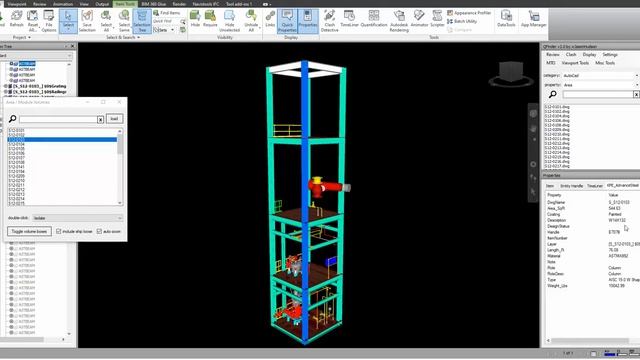Open the Select tool dropdown arrow

point(68,30)
